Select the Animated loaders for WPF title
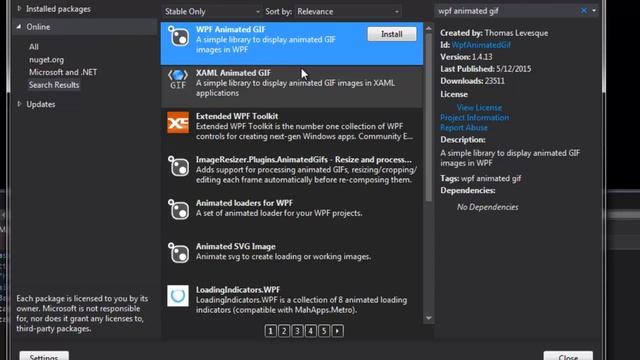 [x=244, y=203]
